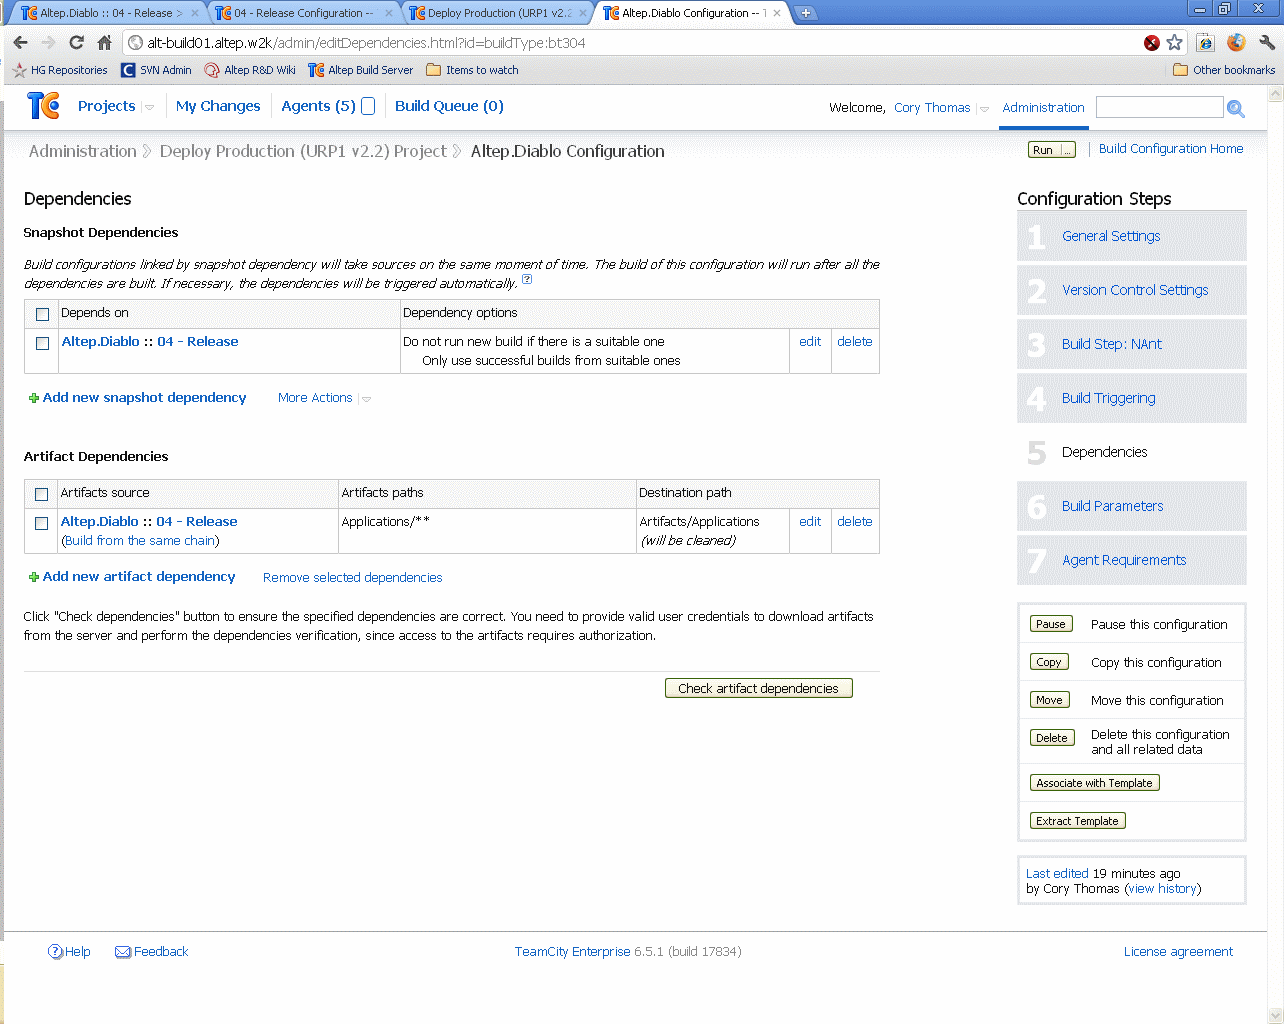Click the Agents status box icon
Image resolution: width=1284 pixels, height=1024 pixels.
[x=368, y=106]
